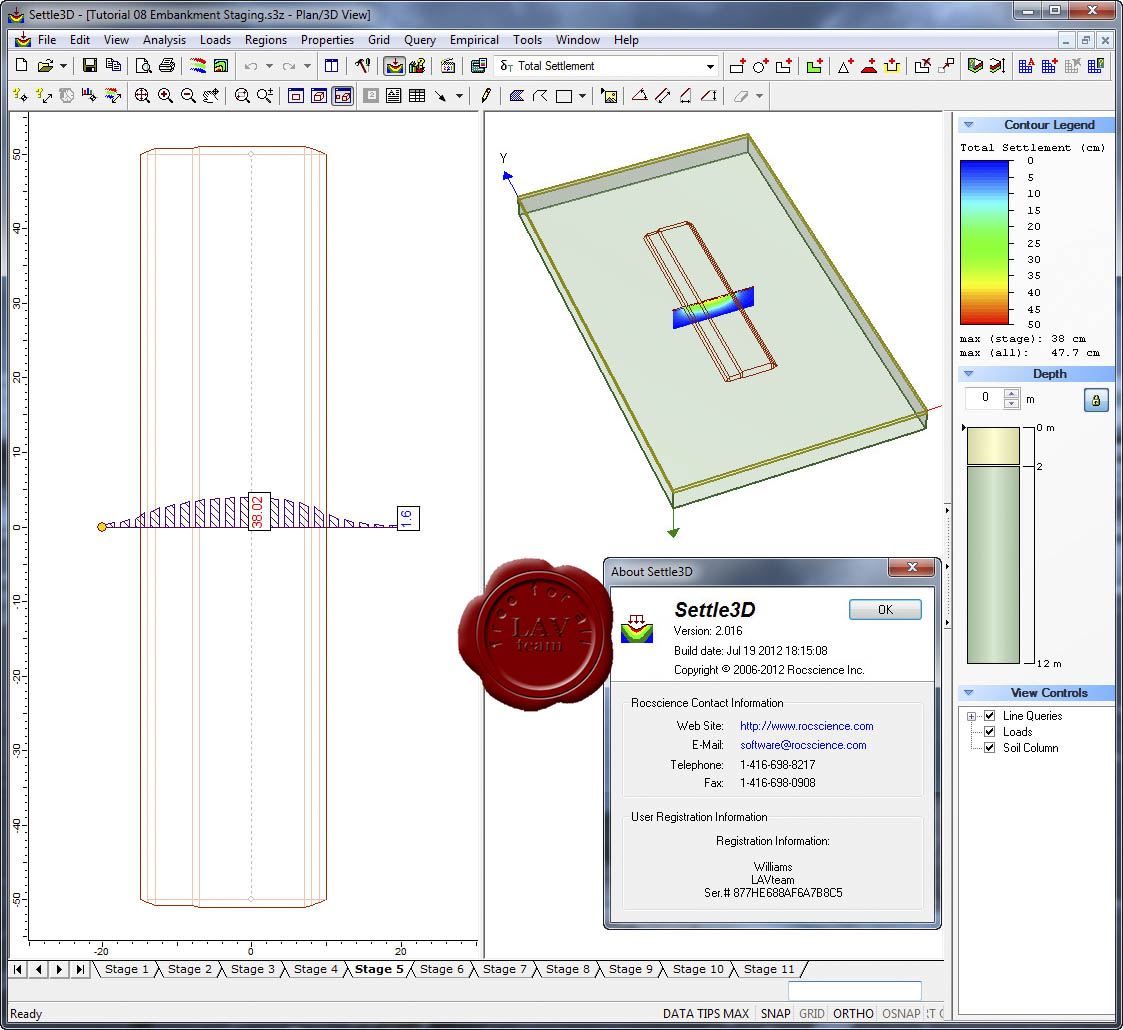The height and width of the screenshot is (1030, 1123).
Task: Collapse the View Controls panel
Action: click(968, 693)
